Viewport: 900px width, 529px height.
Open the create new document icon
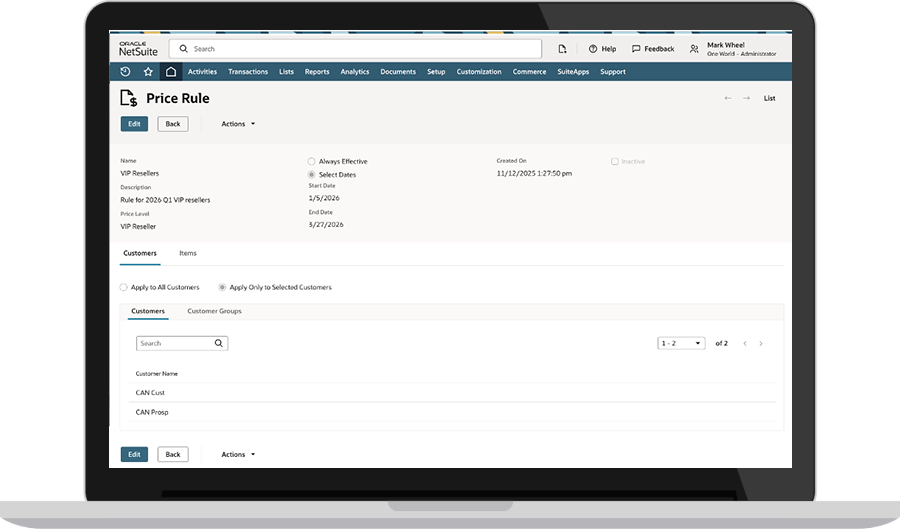(x=562, y=49)
